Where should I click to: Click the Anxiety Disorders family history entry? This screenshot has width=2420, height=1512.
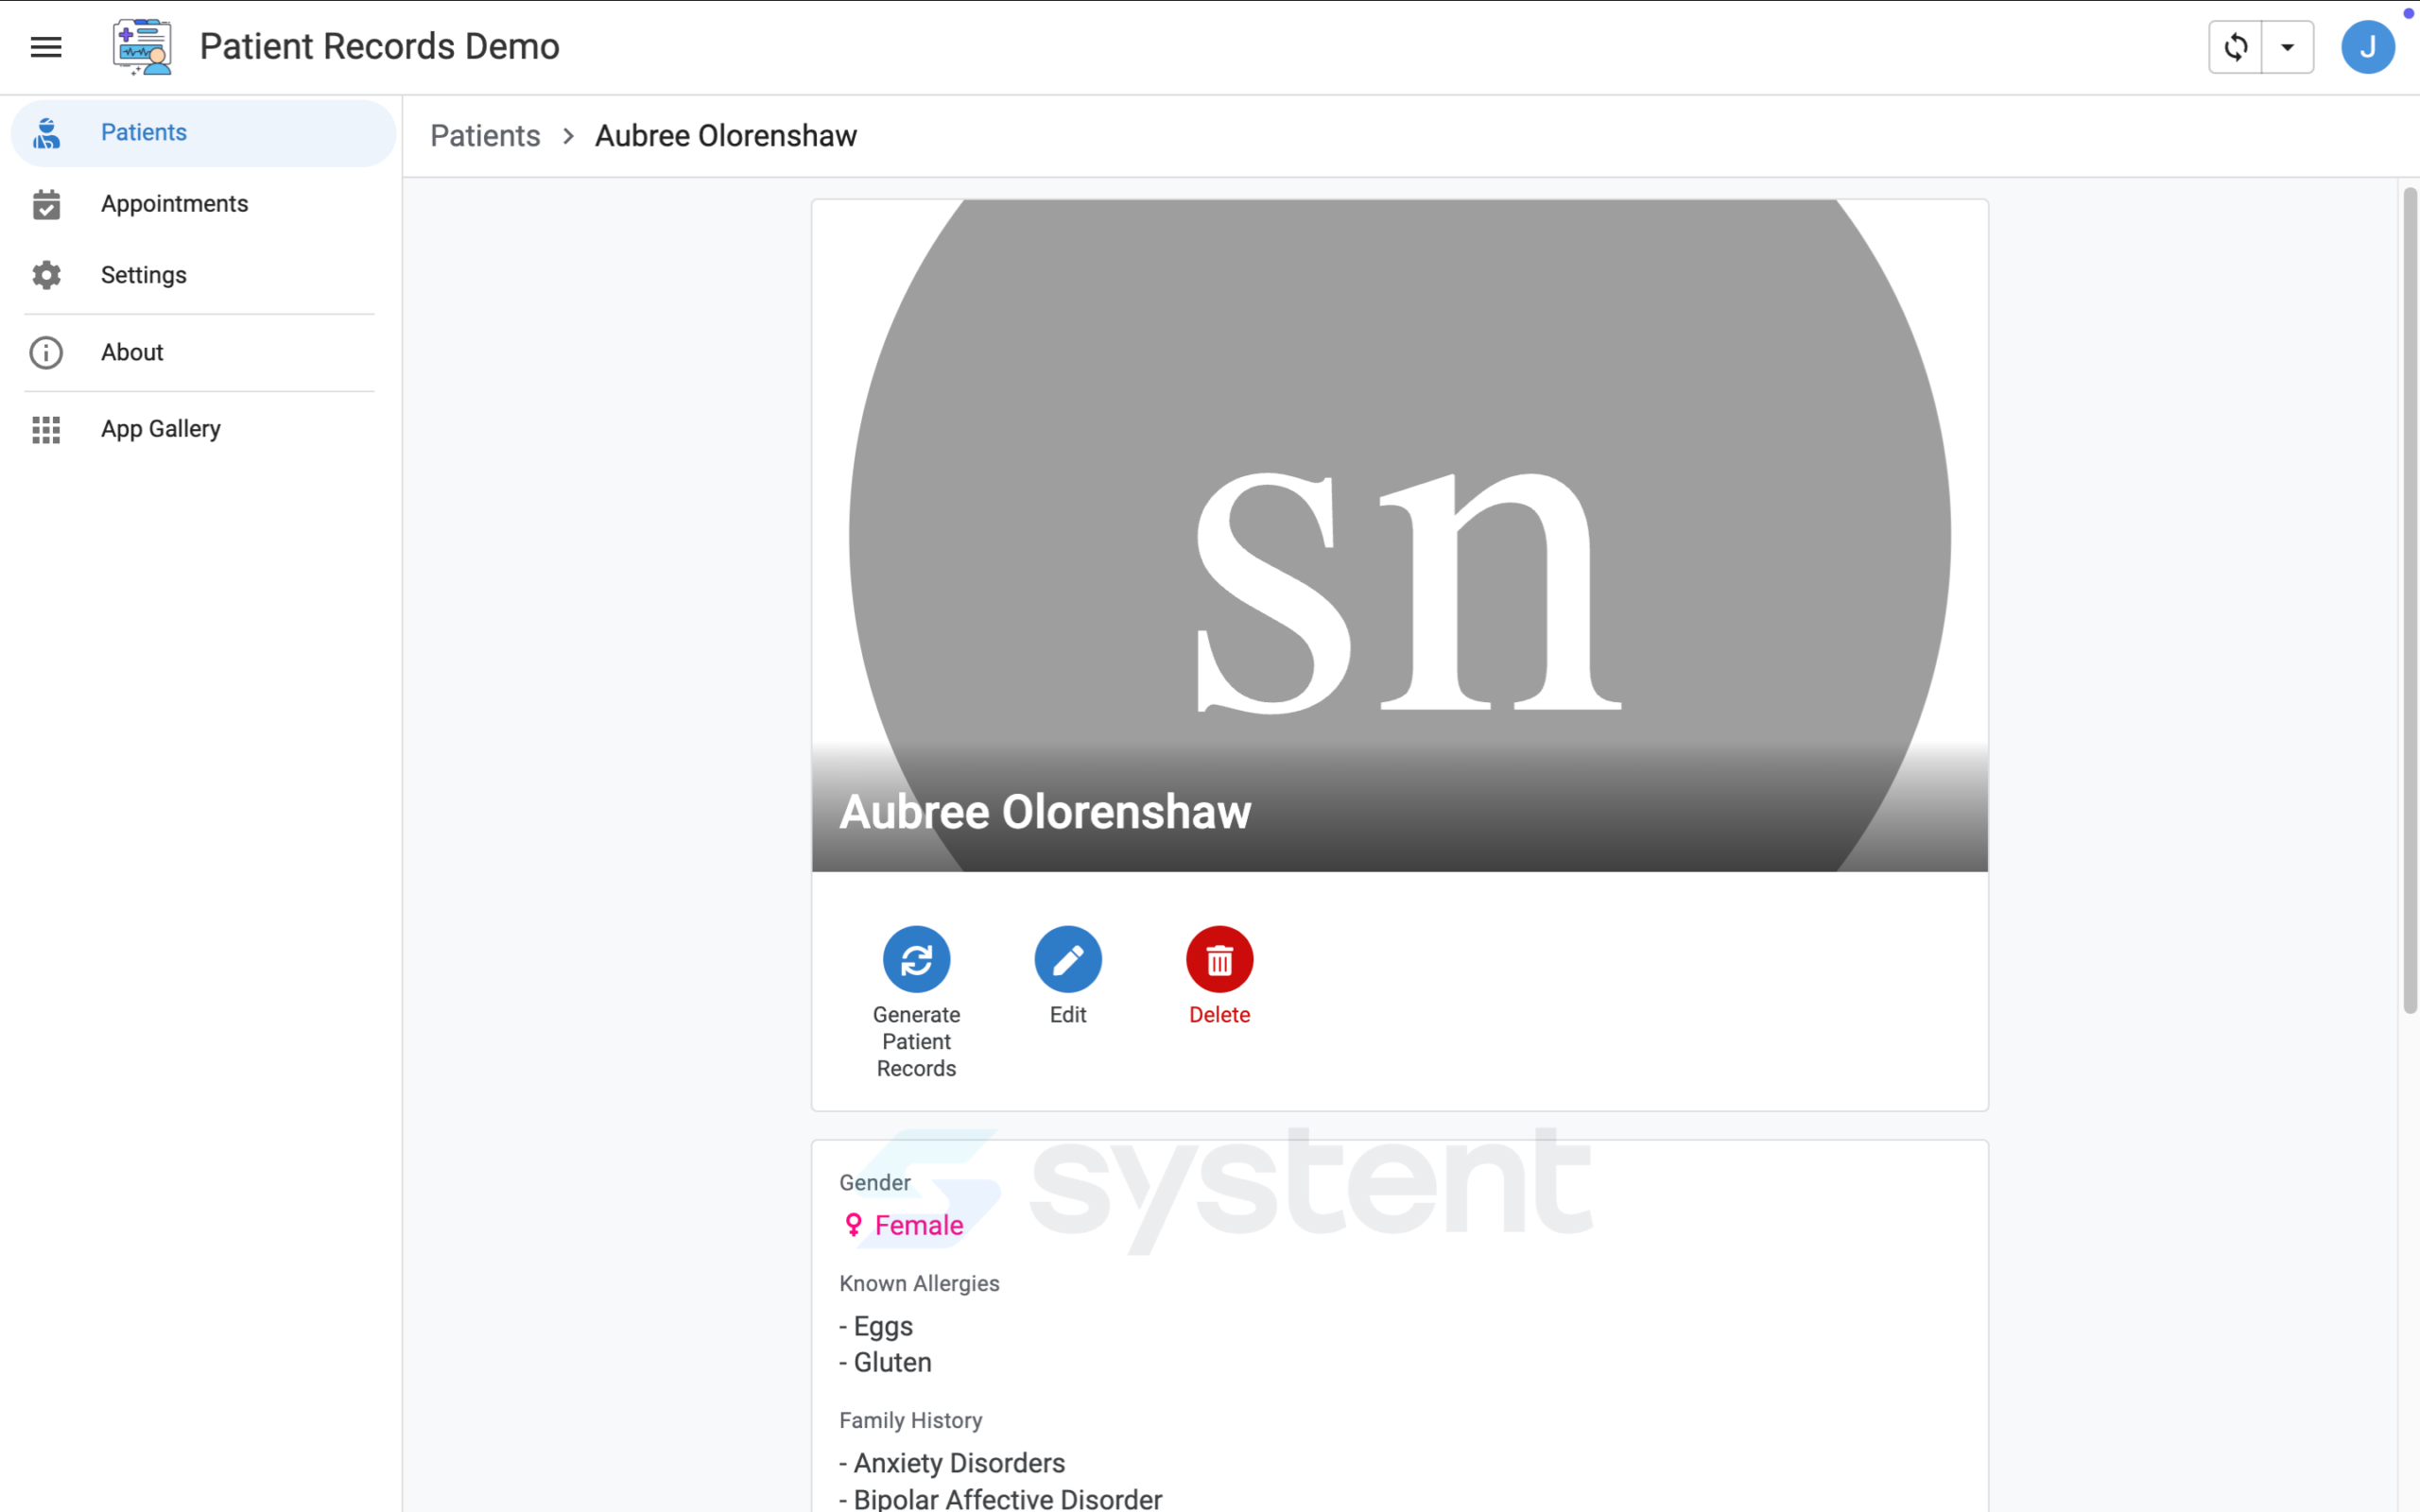tap(952, 1463)
